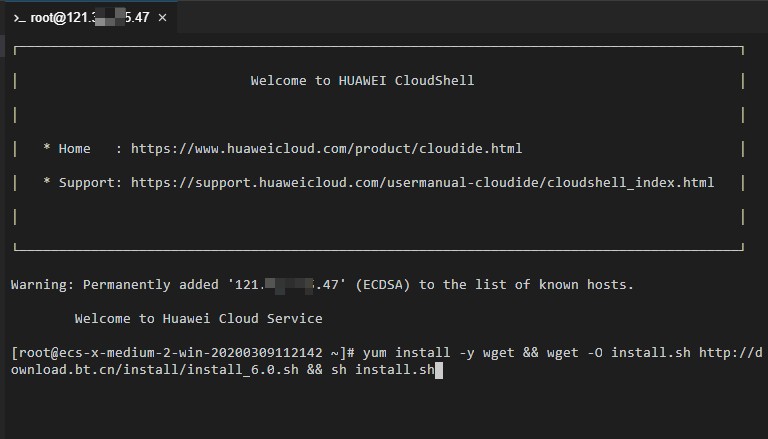This screenshot has height=439, width=768.
Task: Click the 'Welcome to HUAWEI CloudShell' banner title
Action: pos(362,81)
